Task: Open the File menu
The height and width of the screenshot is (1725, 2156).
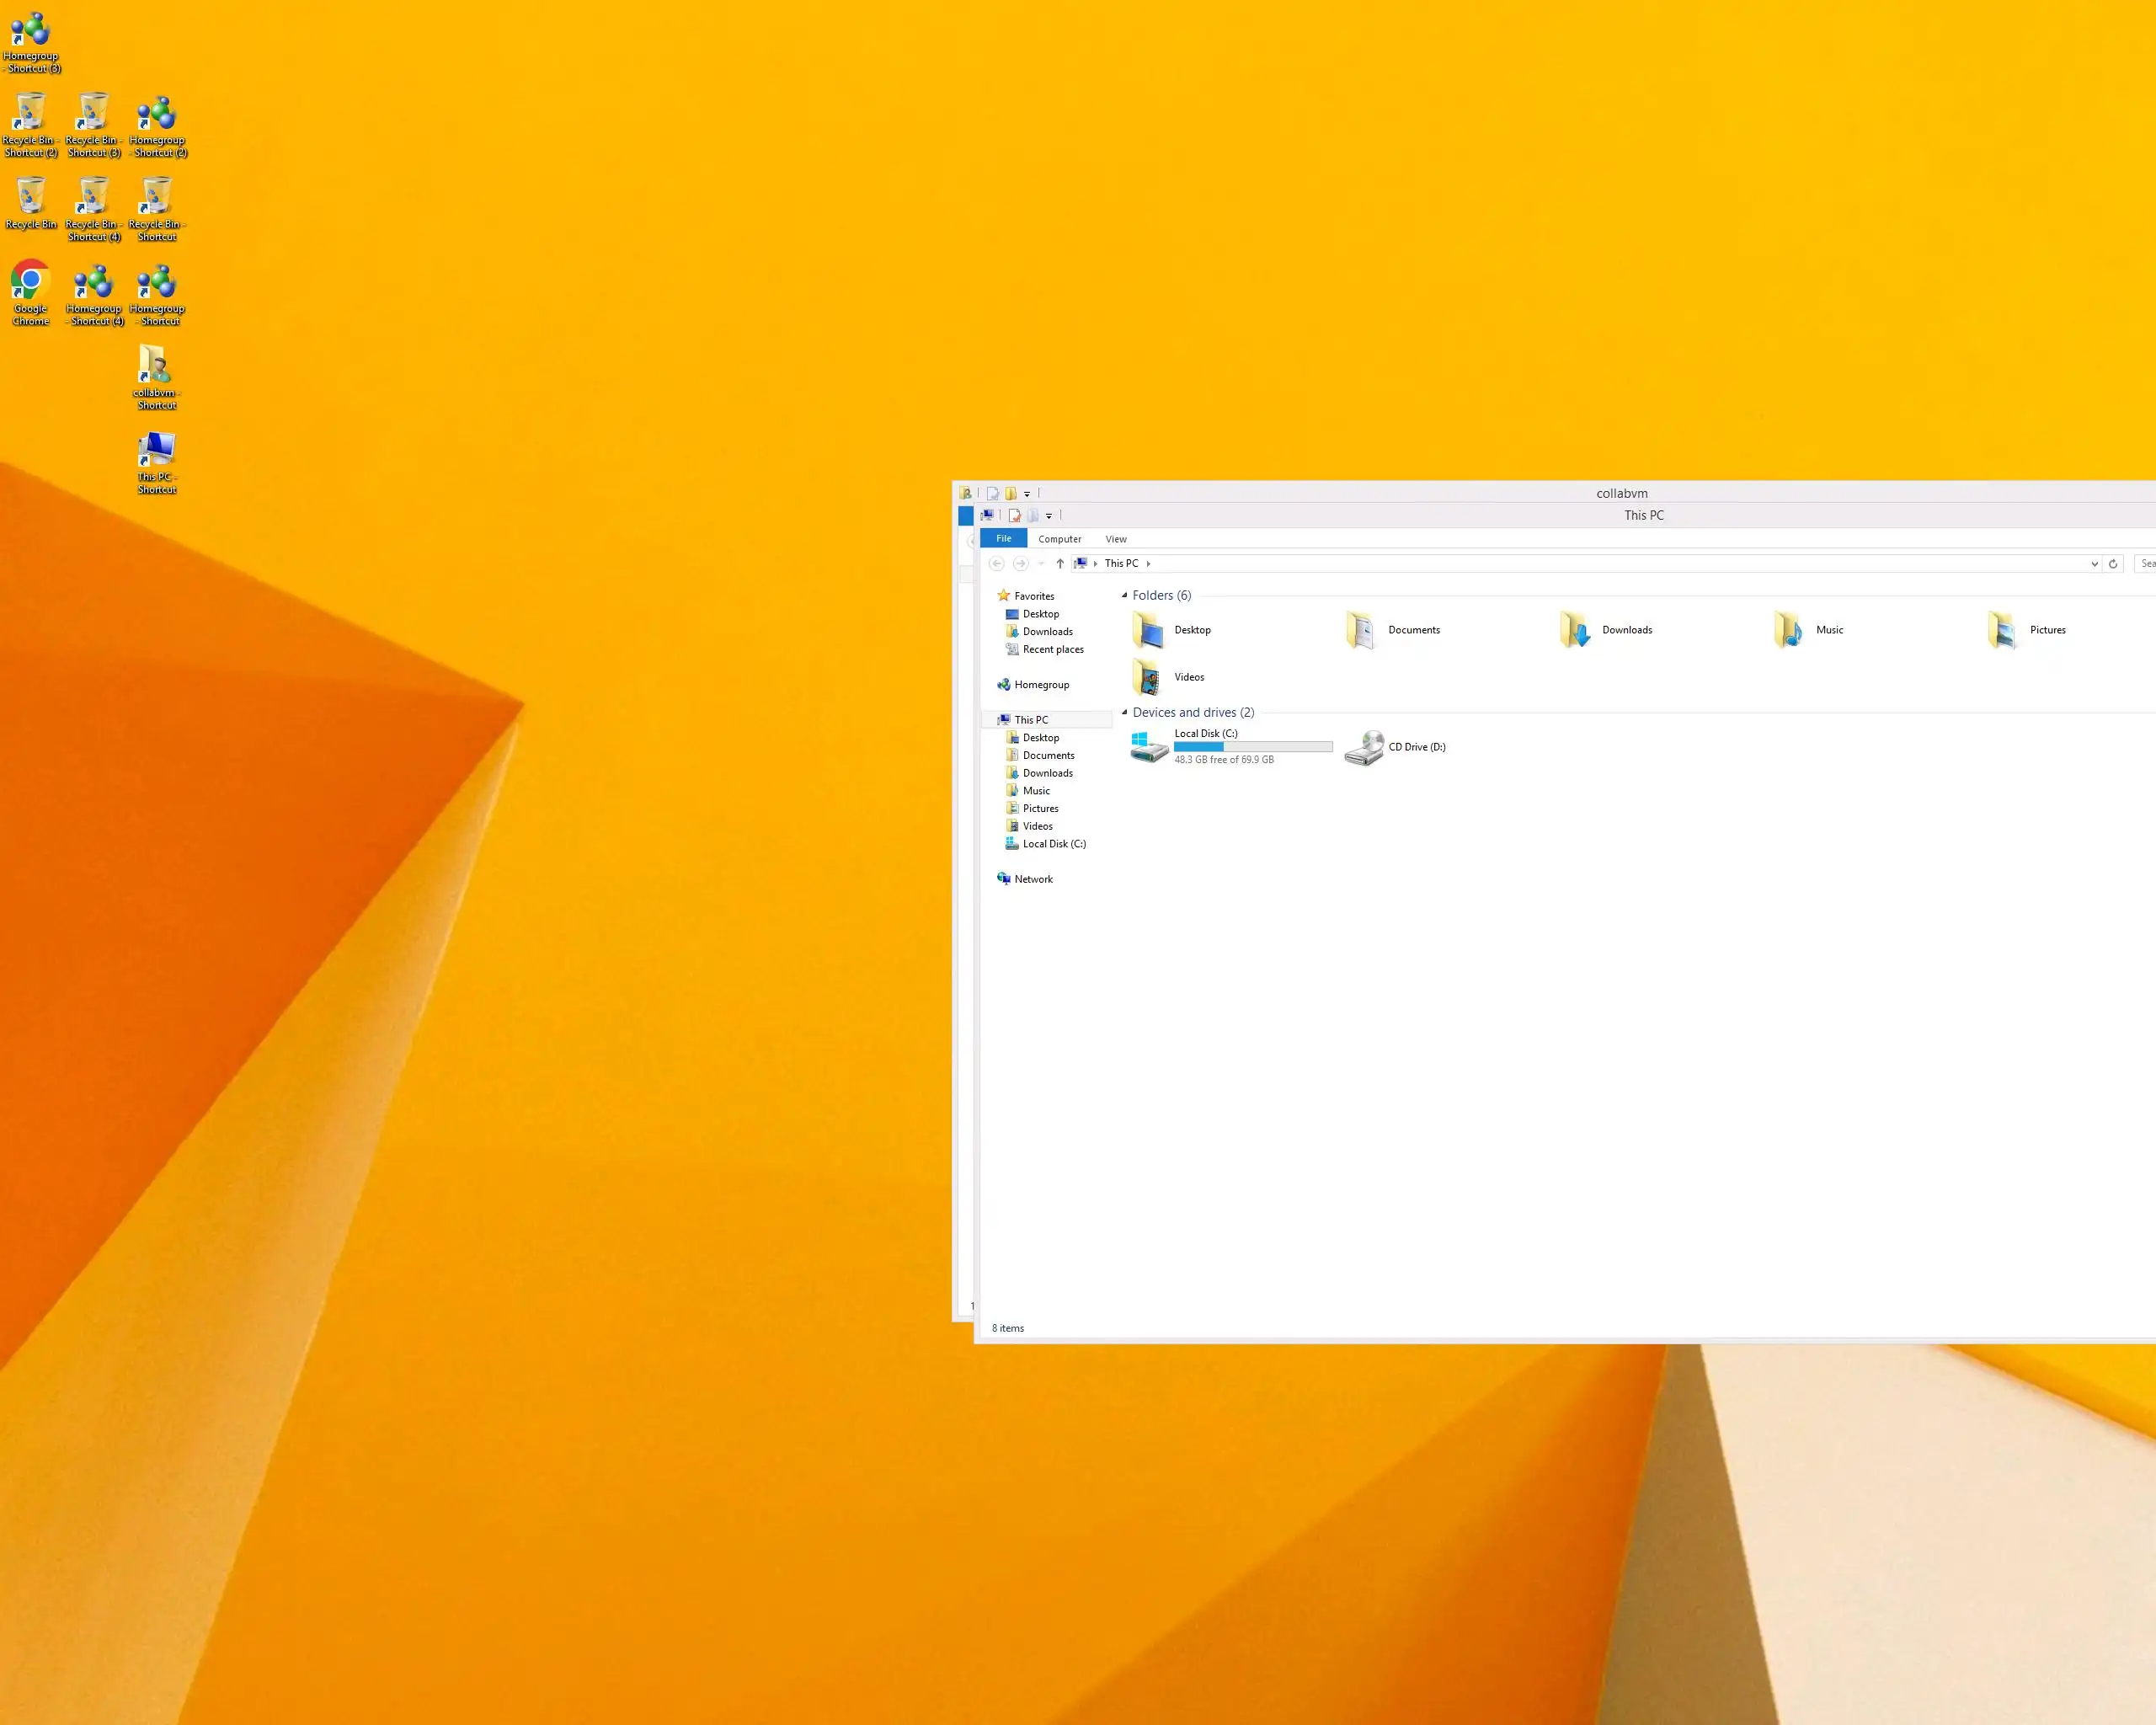Action: [1003, 538]
